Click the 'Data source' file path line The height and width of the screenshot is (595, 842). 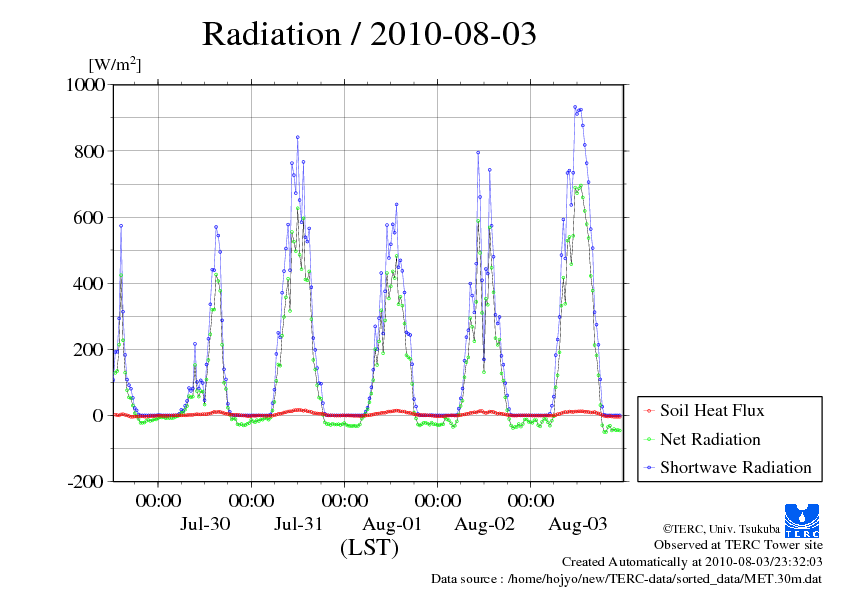[626, 579]
